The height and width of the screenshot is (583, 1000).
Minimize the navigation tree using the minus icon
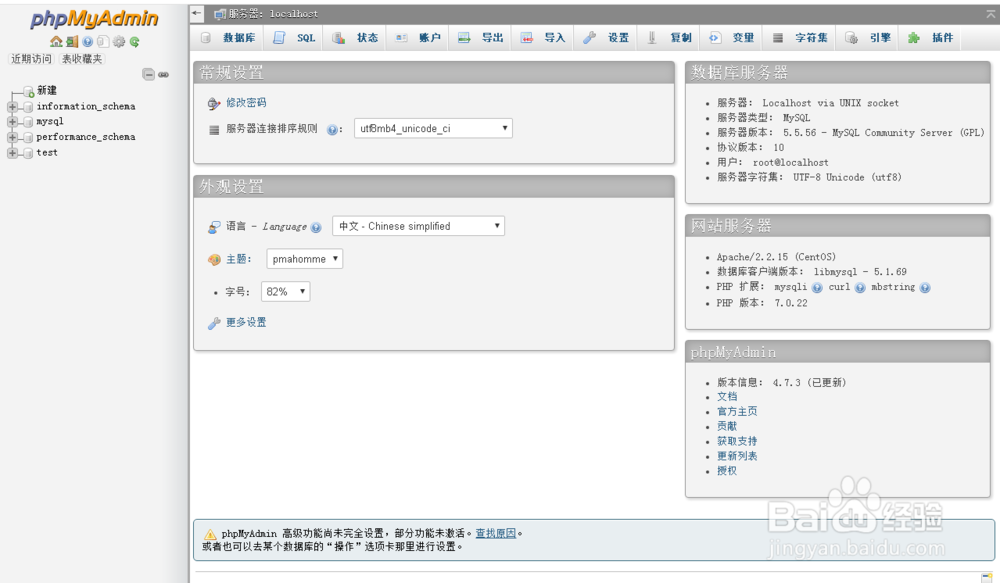pos(148,74)
